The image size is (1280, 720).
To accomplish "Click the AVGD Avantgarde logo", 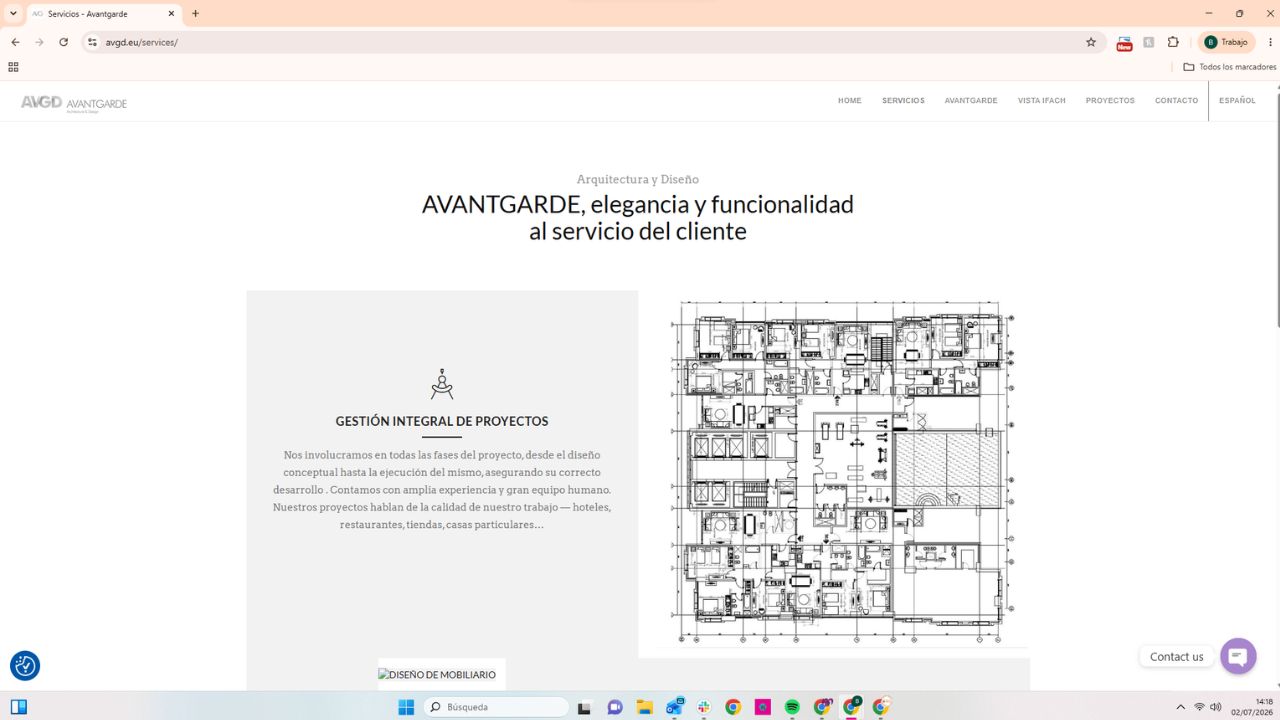I will (x=74, y=103).
